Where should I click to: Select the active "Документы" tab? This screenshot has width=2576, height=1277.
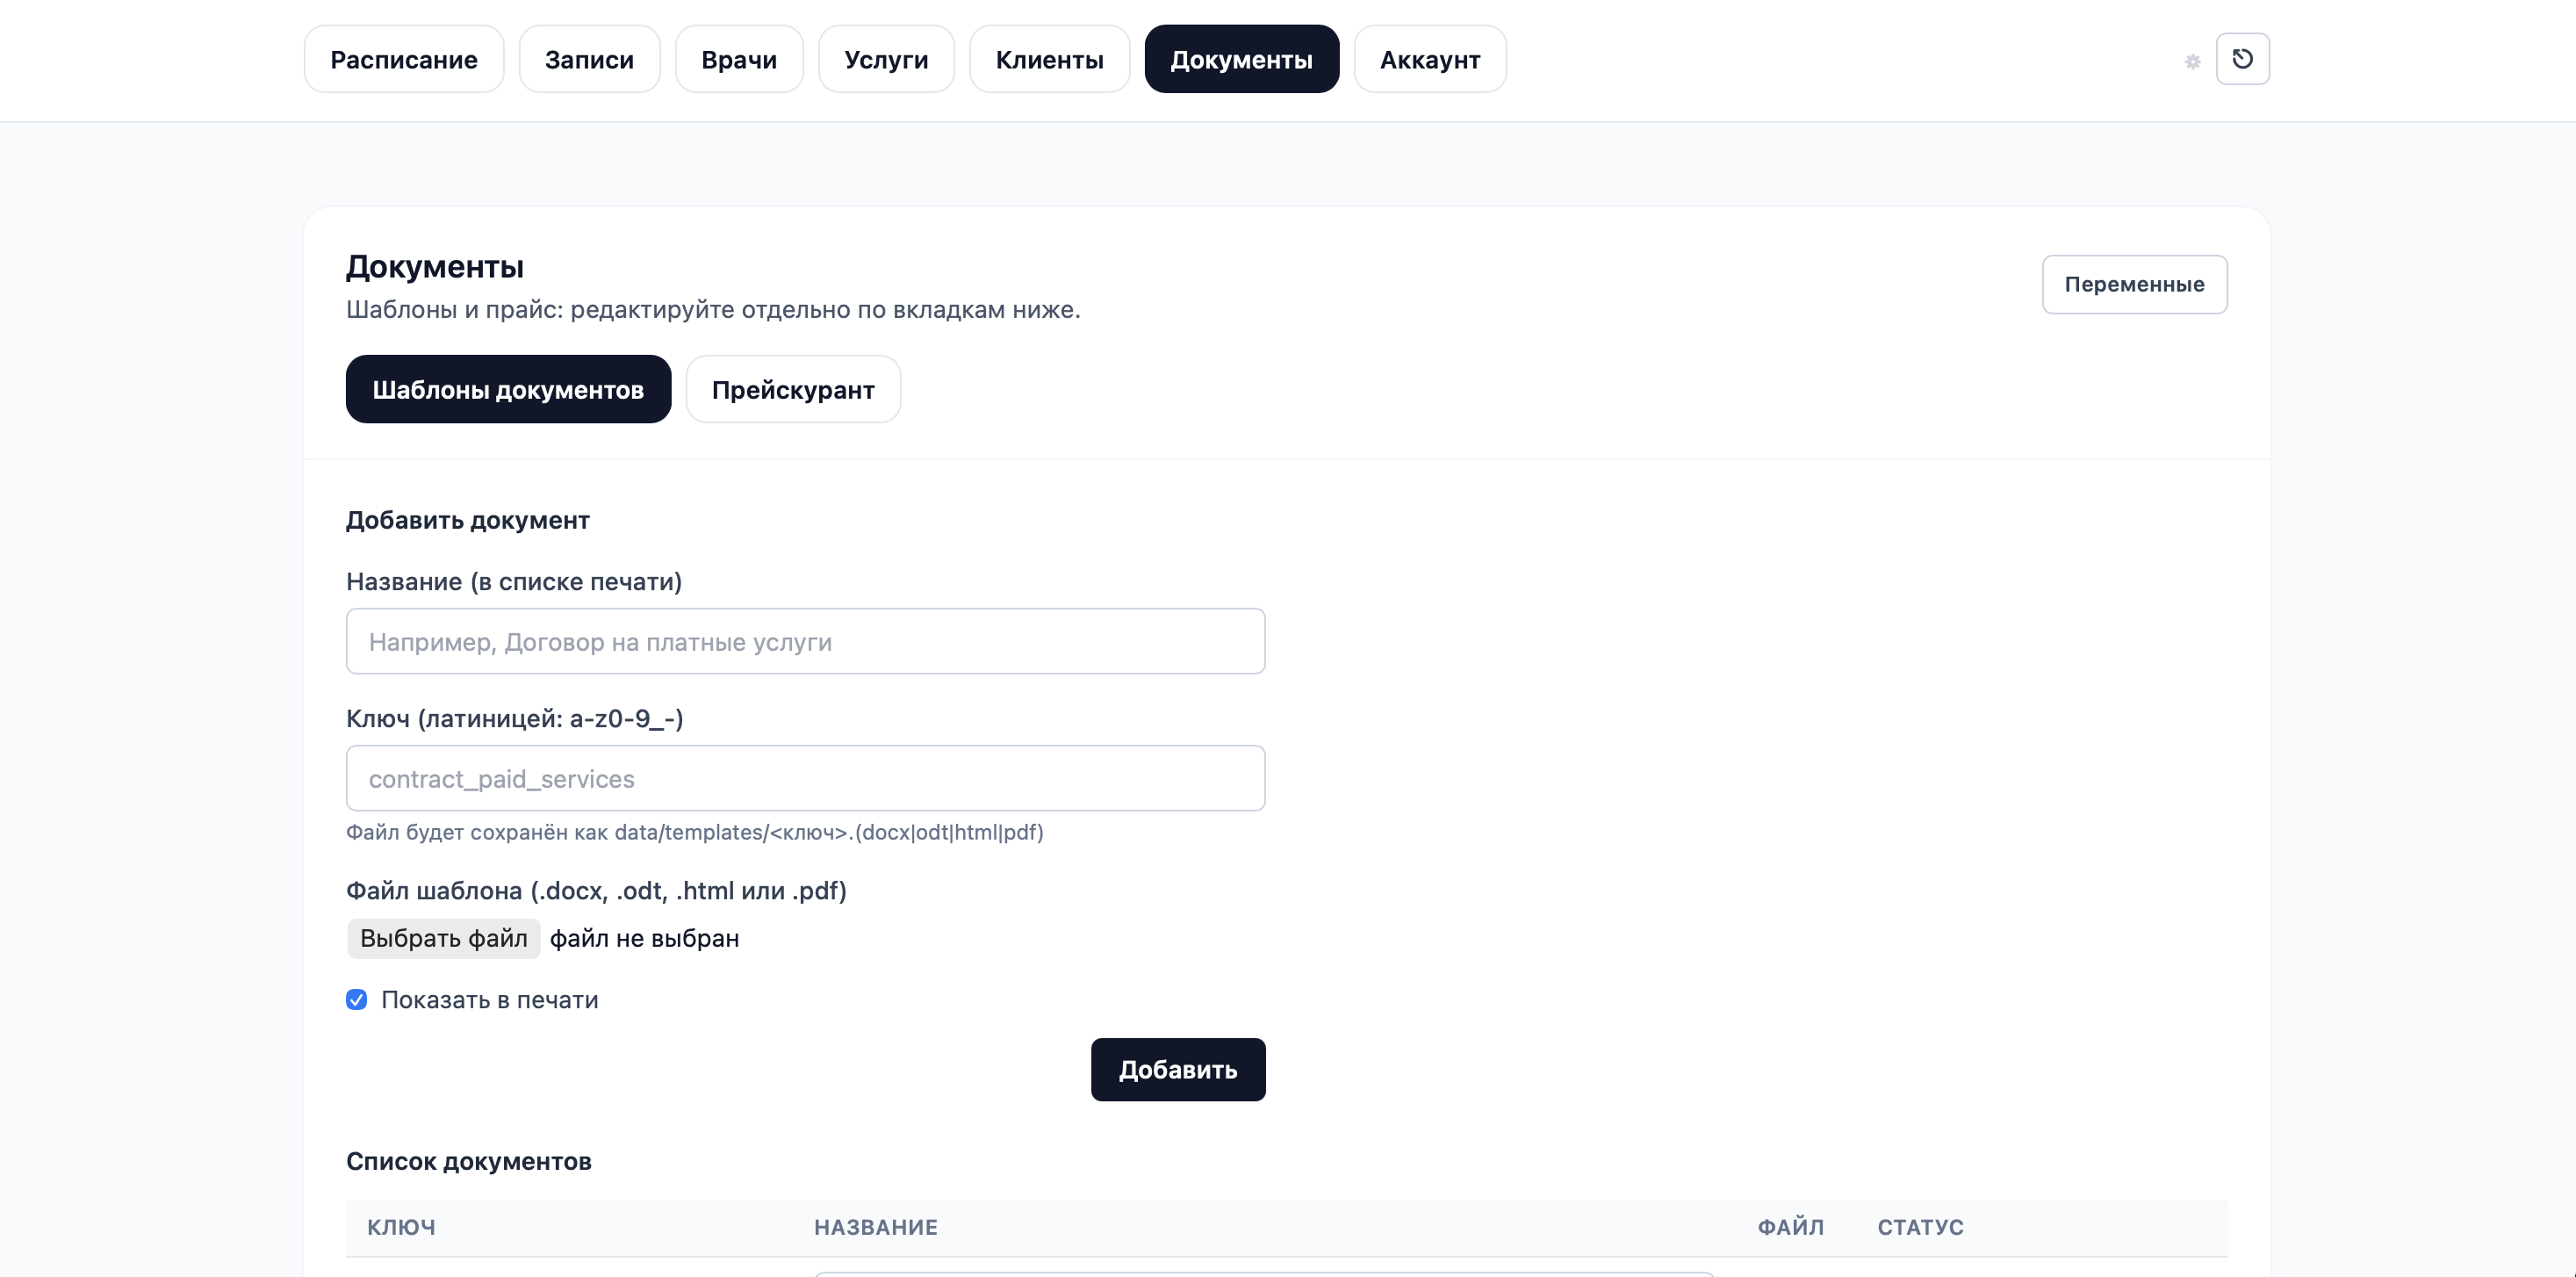(1242, 59)
